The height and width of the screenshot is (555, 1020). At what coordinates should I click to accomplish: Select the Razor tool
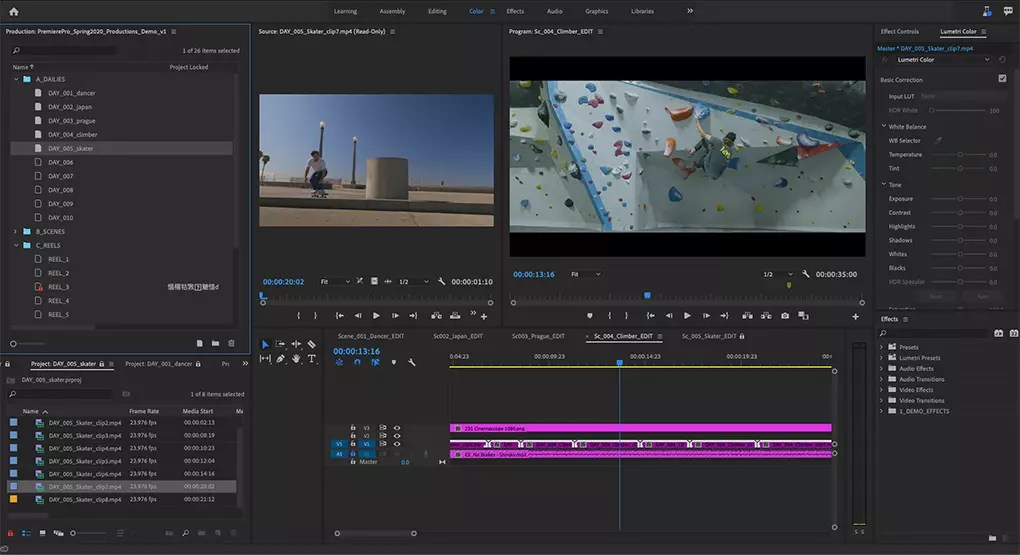click(312, 344)
